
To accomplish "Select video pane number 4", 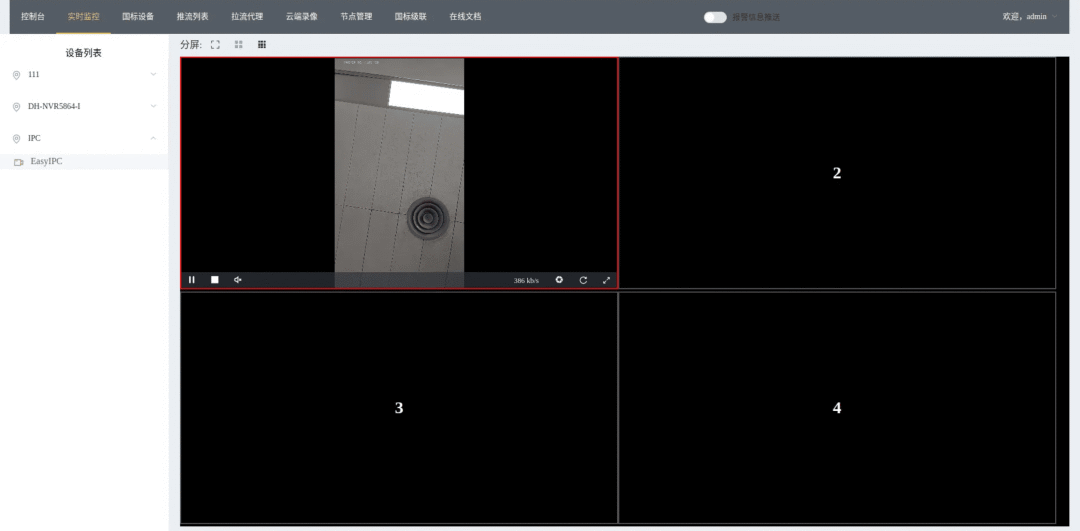I will 837,408.
